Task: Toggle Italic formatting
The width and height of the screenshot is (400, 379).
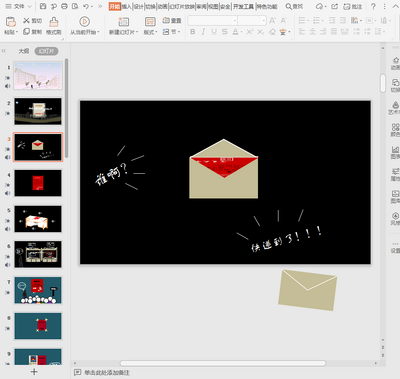Action: pos(203,32)
